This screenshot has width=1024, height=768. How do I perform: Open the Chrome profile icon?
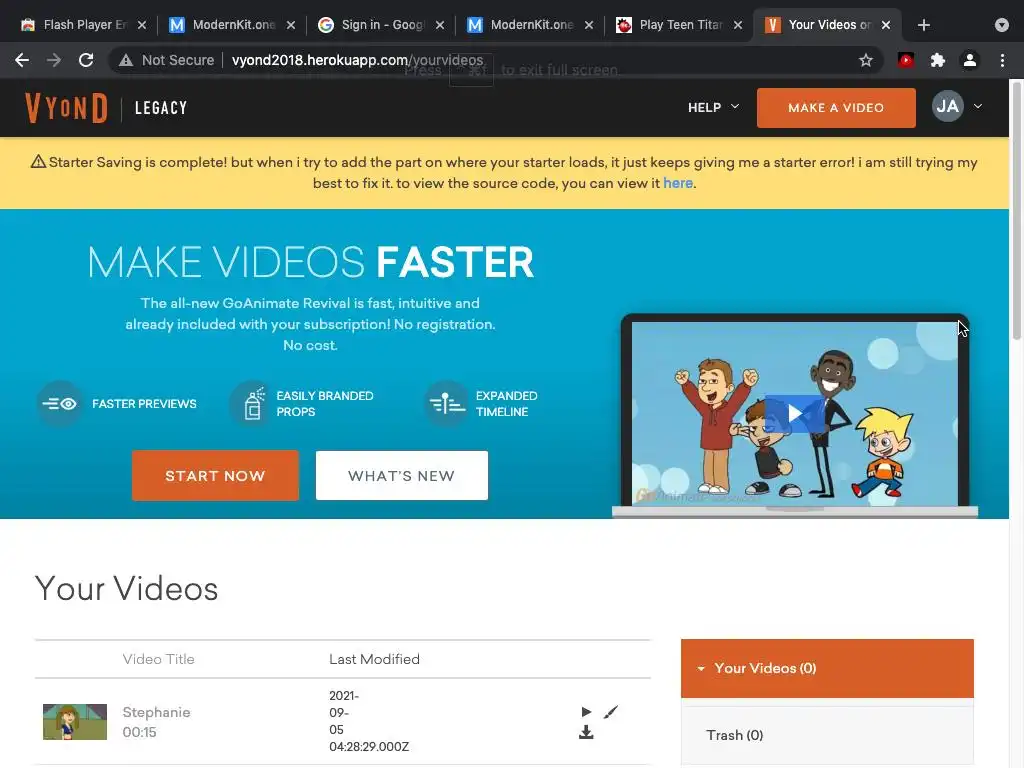click(970, 60)
